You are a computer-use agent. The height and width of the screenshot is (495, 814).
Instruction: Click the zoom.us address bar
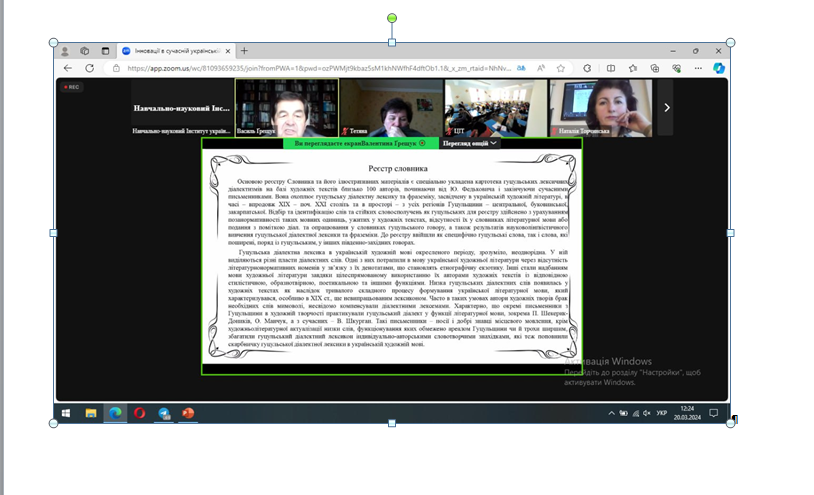click(300, 68)
